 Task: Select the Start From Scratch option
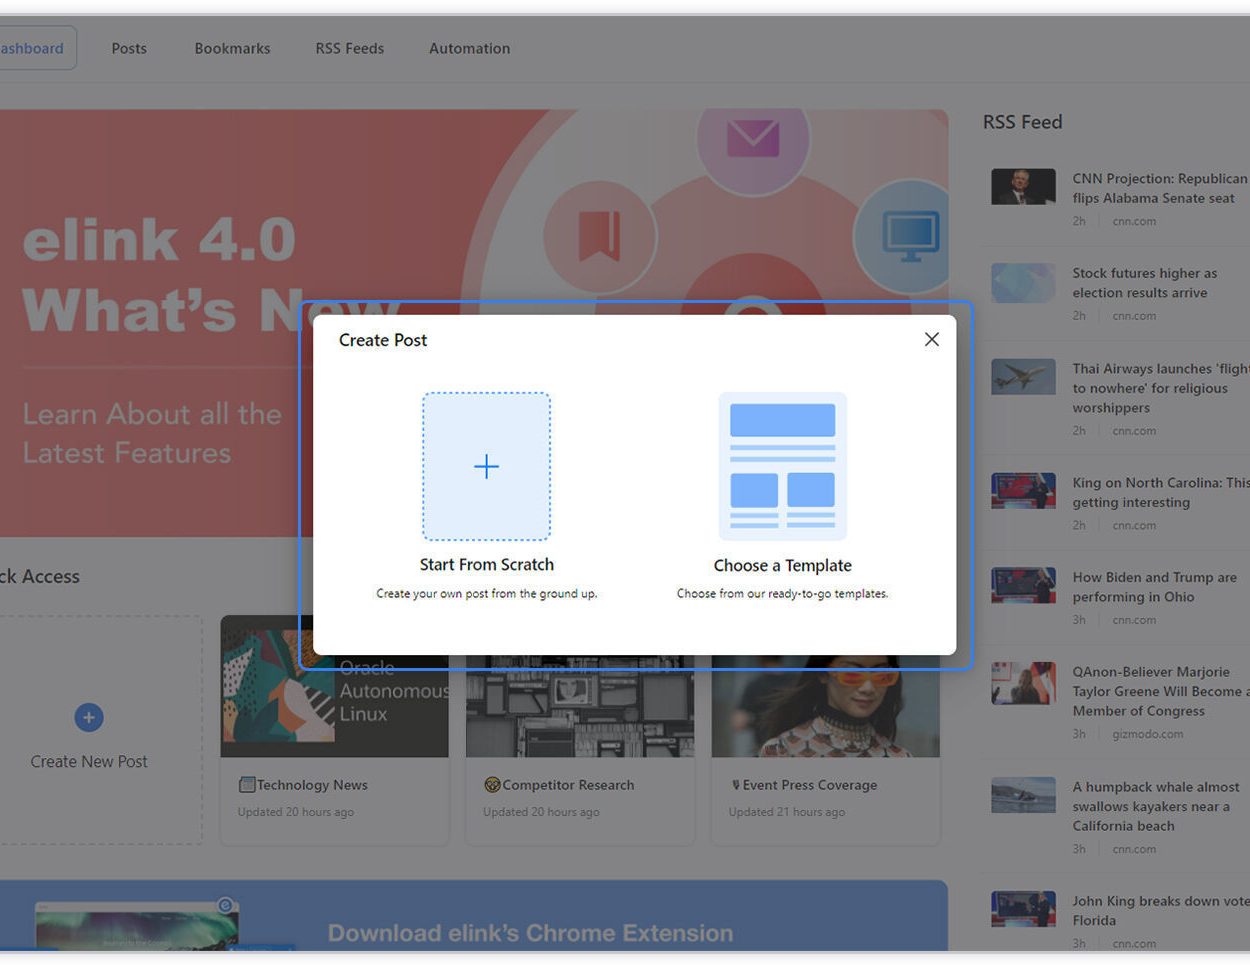pyautogui.click(x=487, y=564)
